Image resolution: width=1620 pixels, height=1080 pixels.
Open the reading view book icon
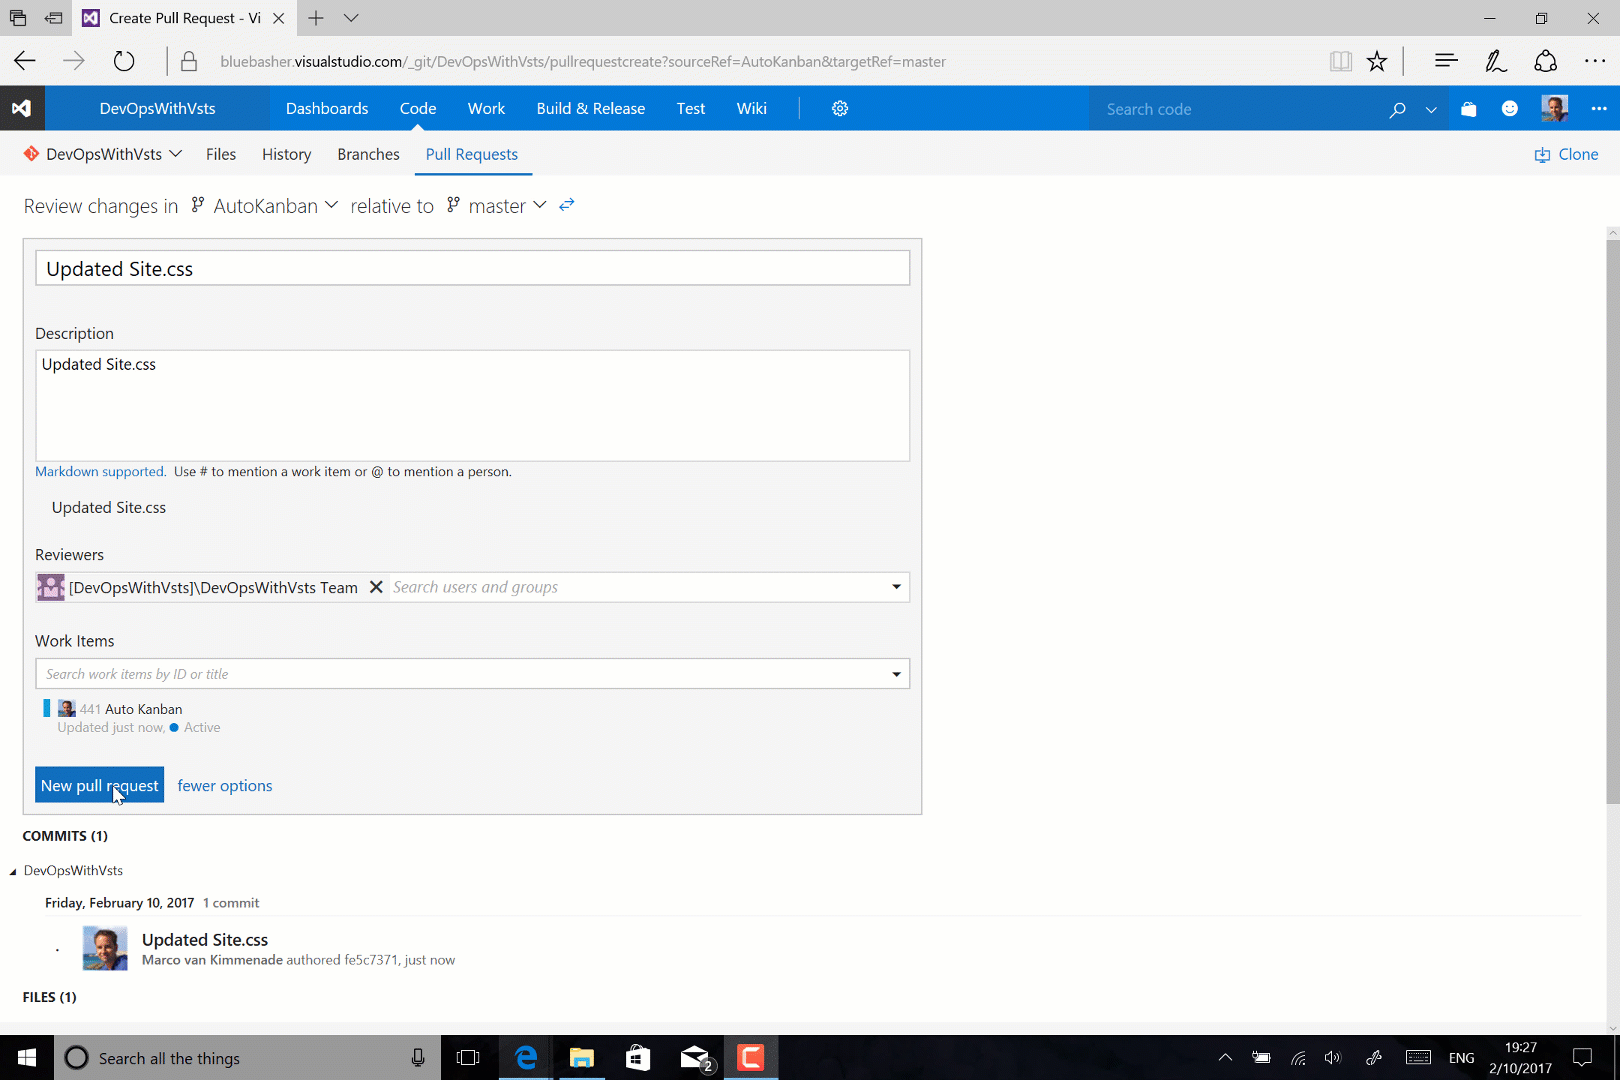tap(1341, 61)
